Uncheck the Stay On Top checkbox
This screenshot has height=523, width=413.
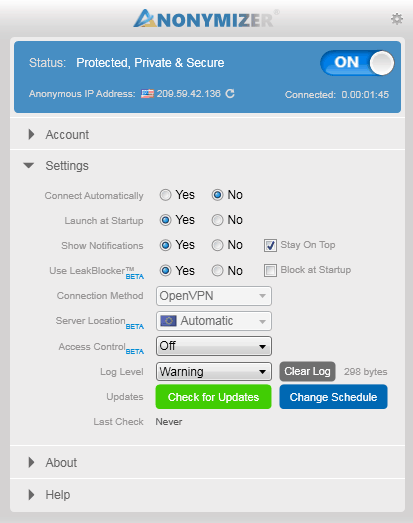[x=270, y=245]
